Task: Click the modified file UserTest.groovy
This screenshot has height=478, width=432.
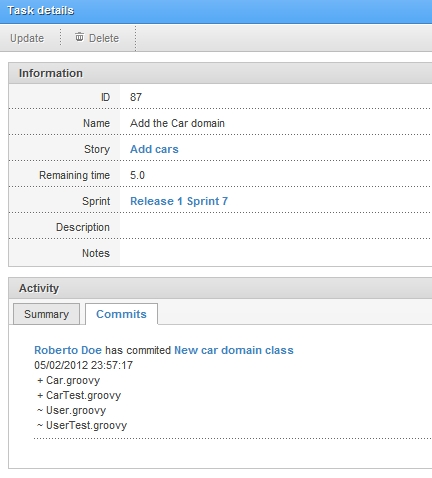Action: coord(86,425)
